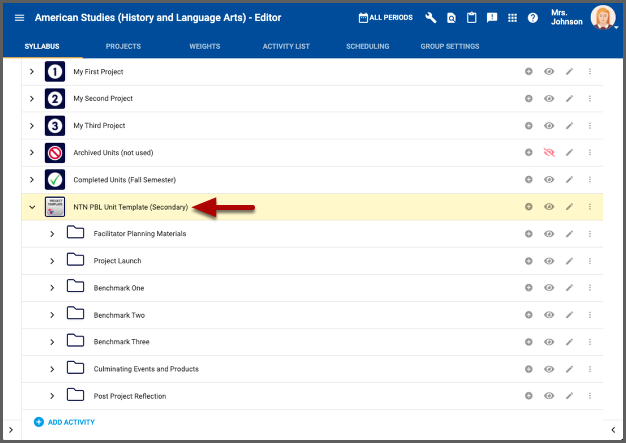
Task: Click the document search preview icon
Action: tap(451, 18)
